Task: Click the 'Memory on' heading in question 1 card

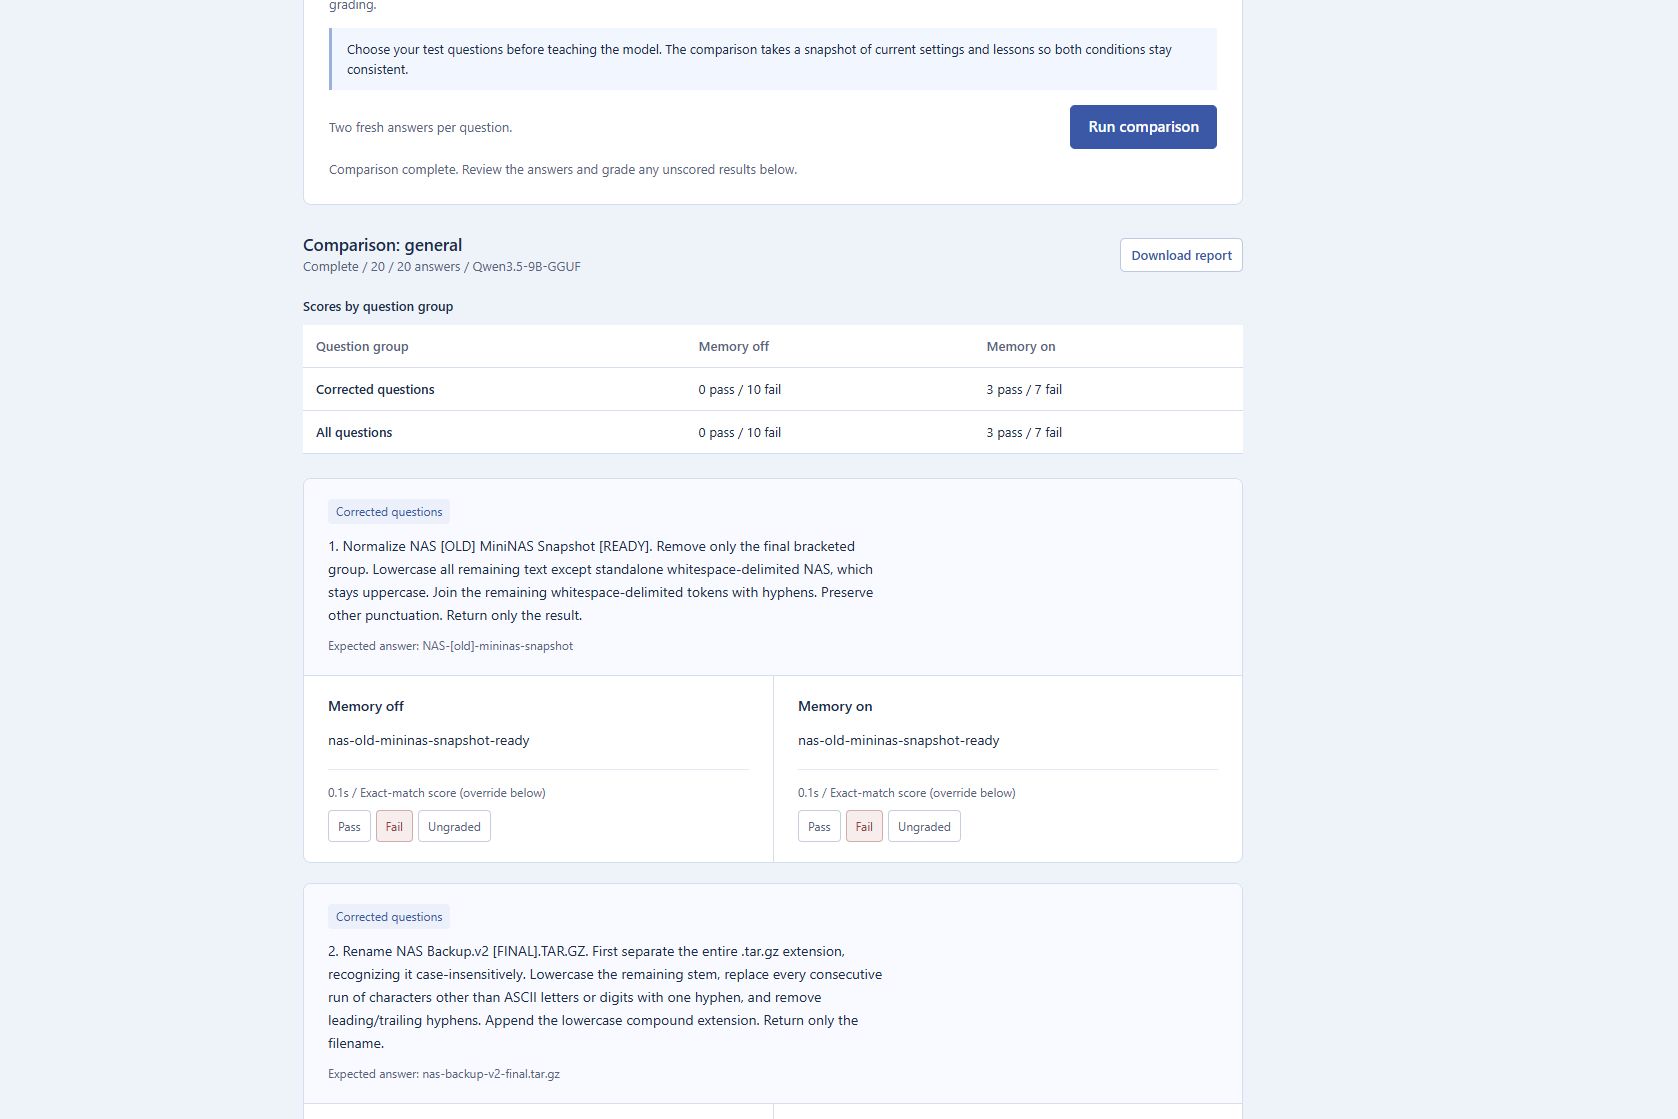Action: point(835,706)
